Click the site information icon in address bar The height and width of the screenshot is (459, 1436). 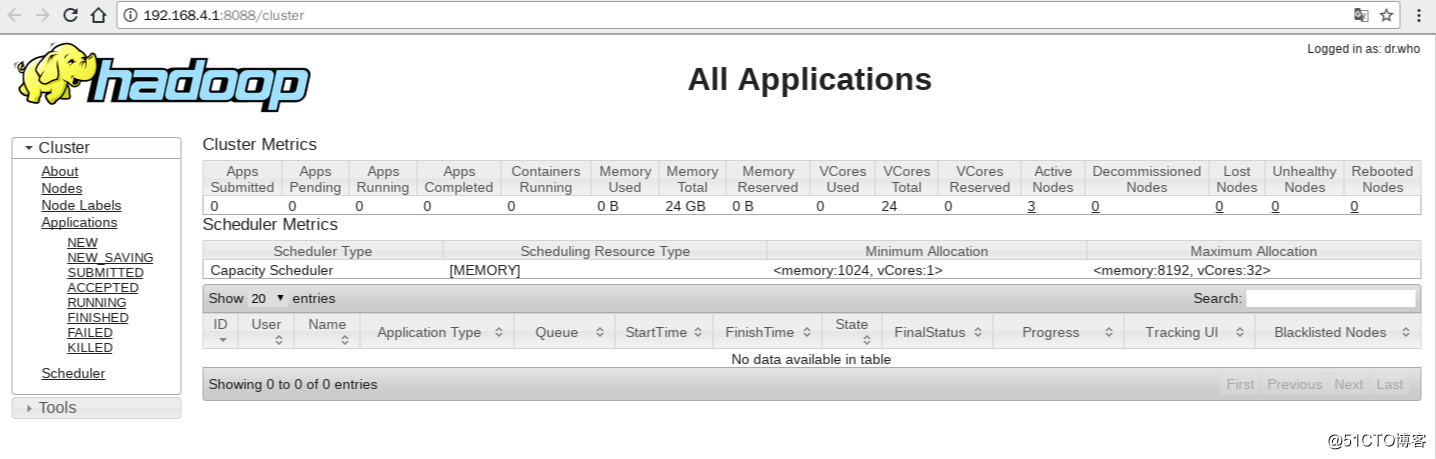(132, 15)
